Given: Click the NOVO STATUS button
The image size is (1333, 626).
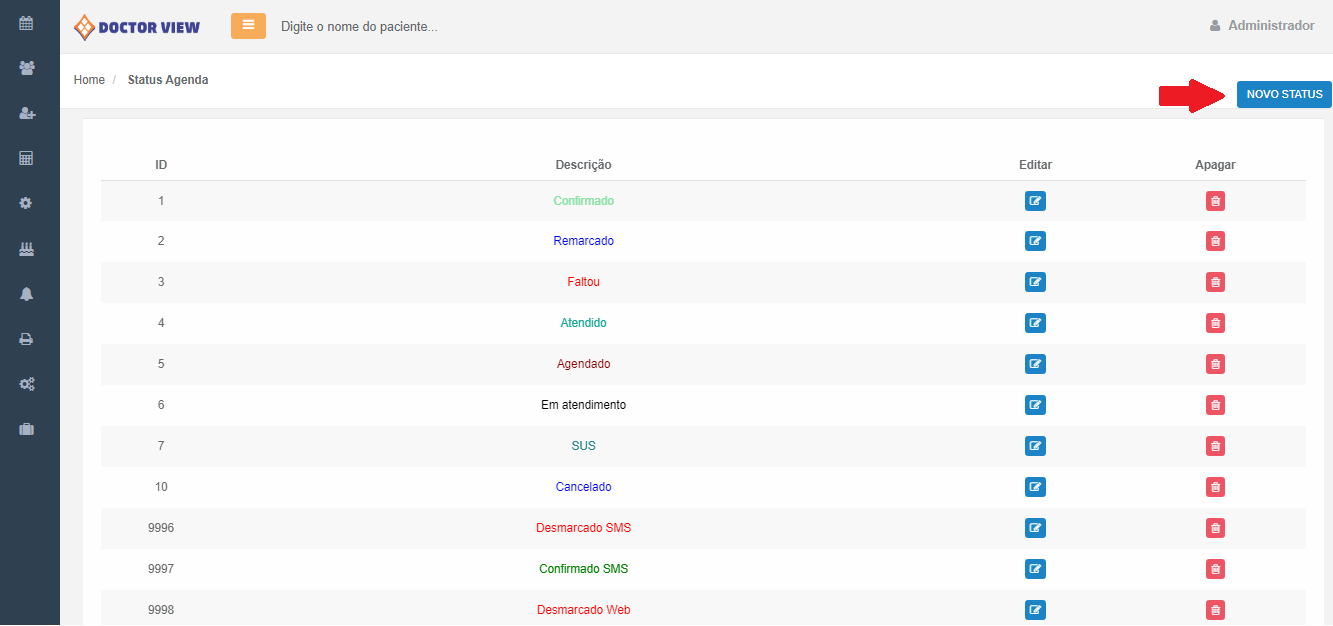Looking at the screenshot, I should click(1284, 94).
